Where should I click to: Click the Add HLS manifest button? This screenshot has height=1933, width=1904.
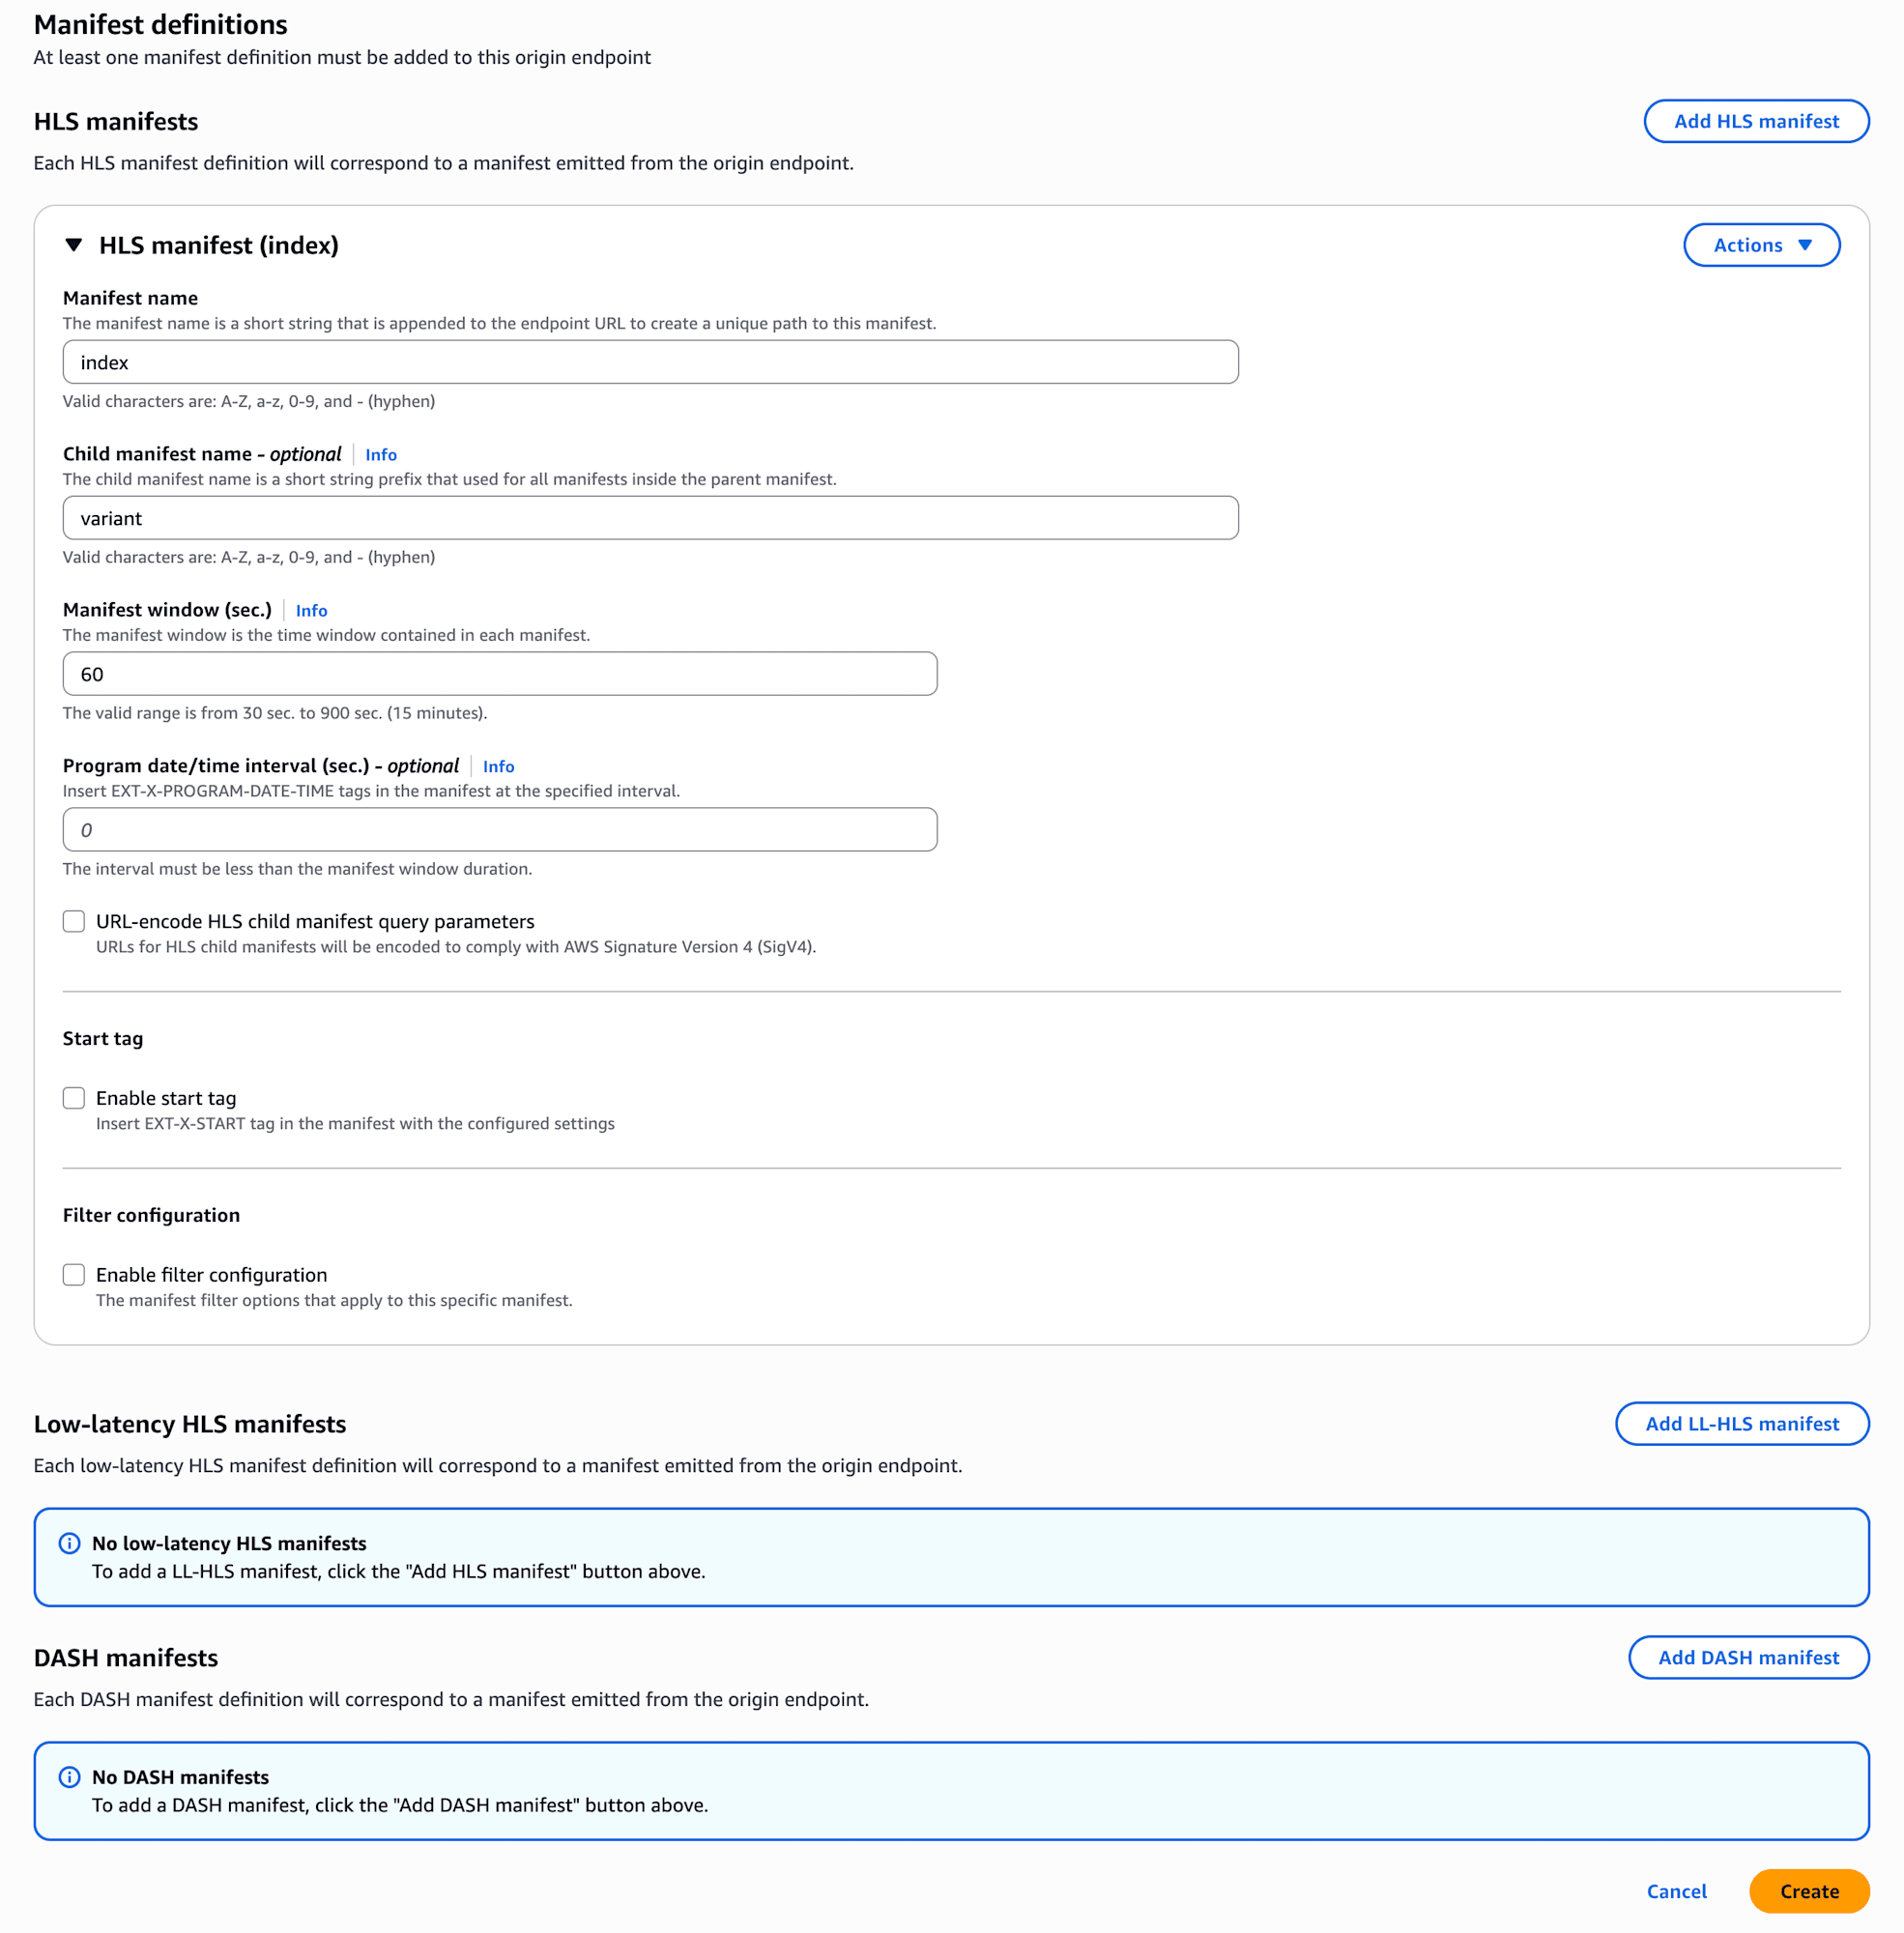1755,121
